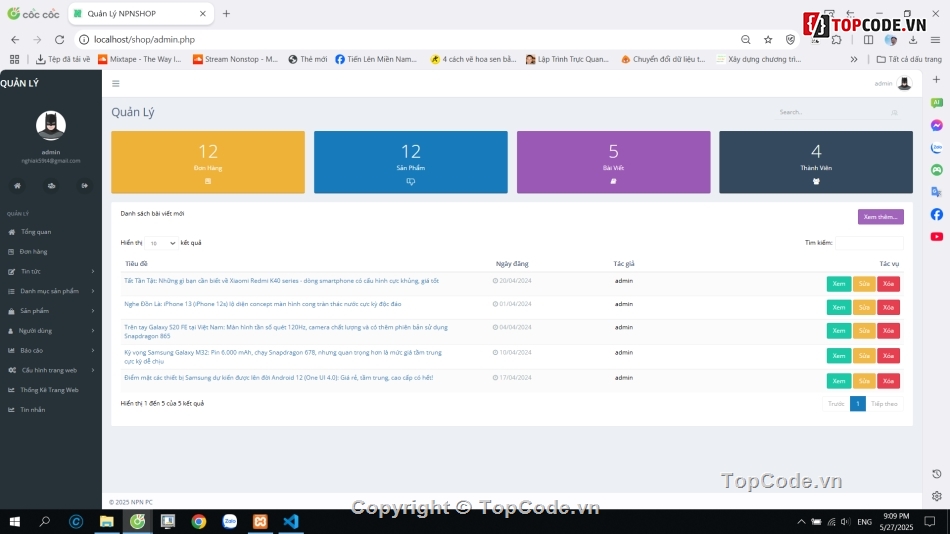The width and height of the screenshot is (950, 534).
Task: Open Messenger in Cốc Cốc side panel
Action: pyautogui.click(x=937, y=125)
